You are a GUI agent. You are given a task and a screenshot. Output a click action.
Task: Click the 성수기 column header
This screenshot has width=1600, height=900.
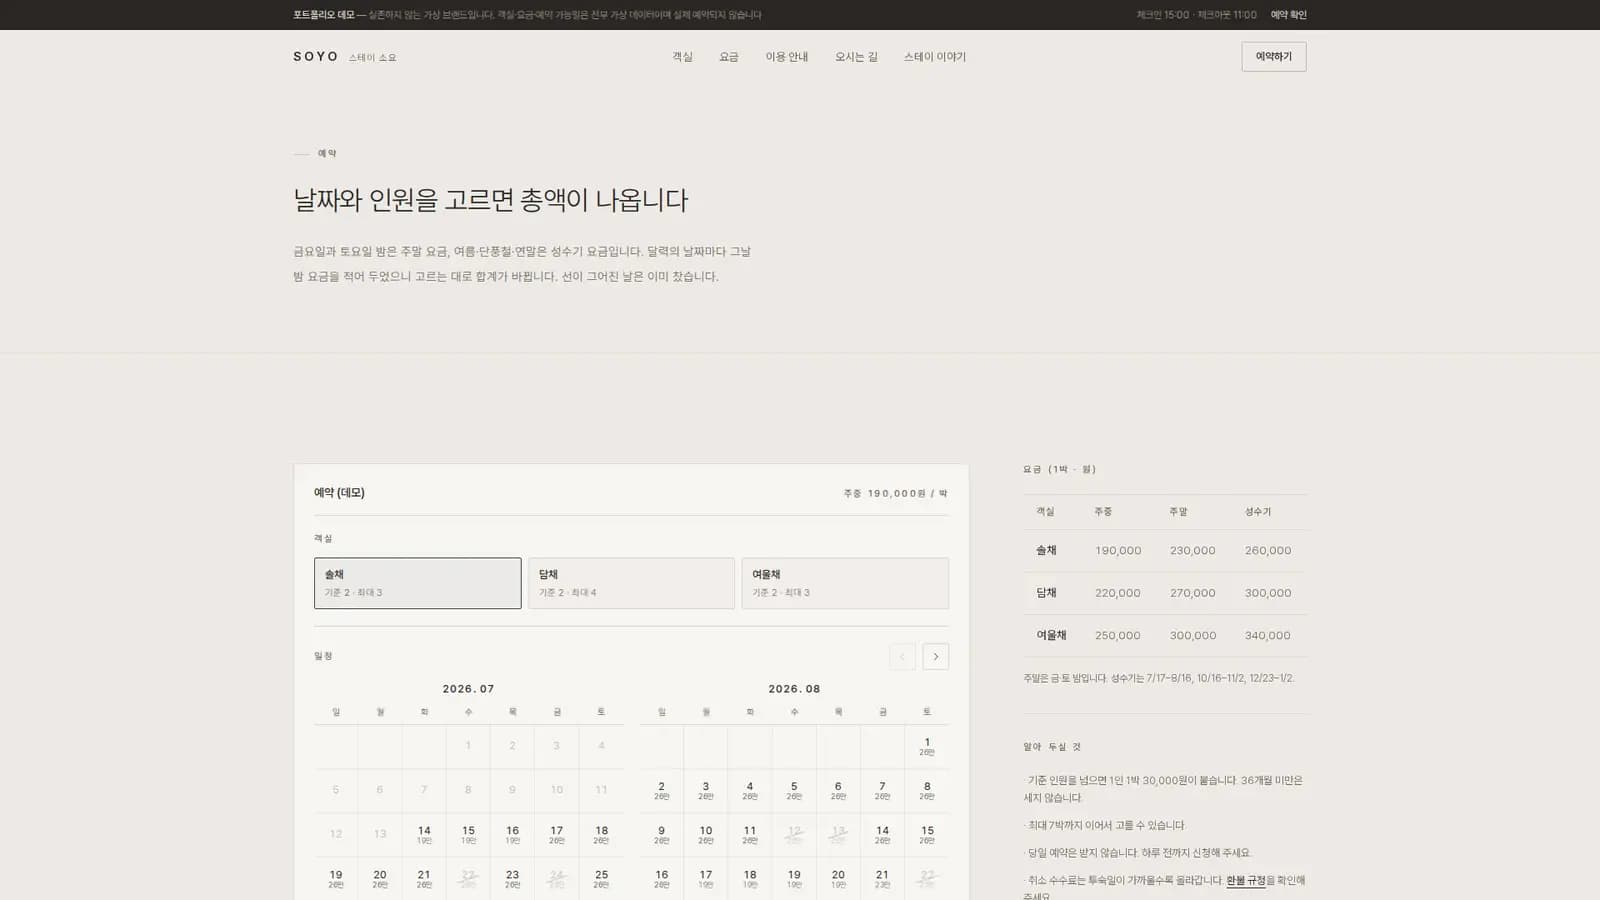click(1258, 512)
